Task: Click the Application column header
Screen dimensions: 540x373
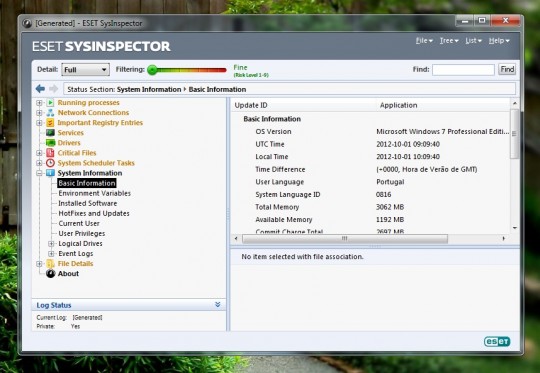Action: (x=443, y=105)
